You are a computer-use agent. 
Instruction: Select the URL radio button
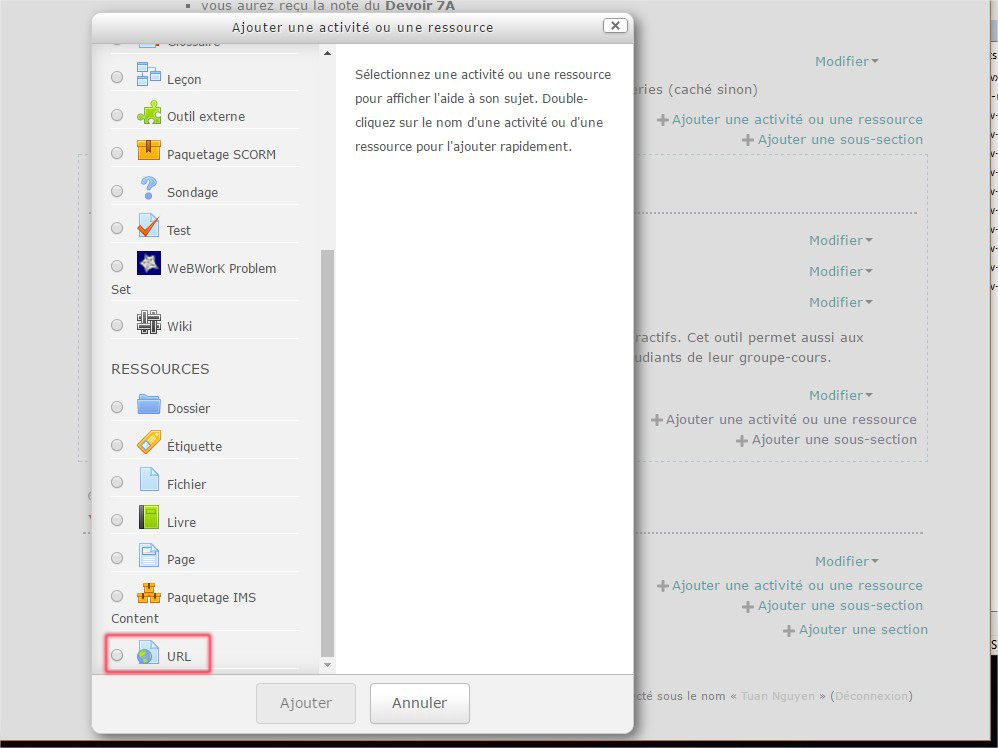(117, 656)
